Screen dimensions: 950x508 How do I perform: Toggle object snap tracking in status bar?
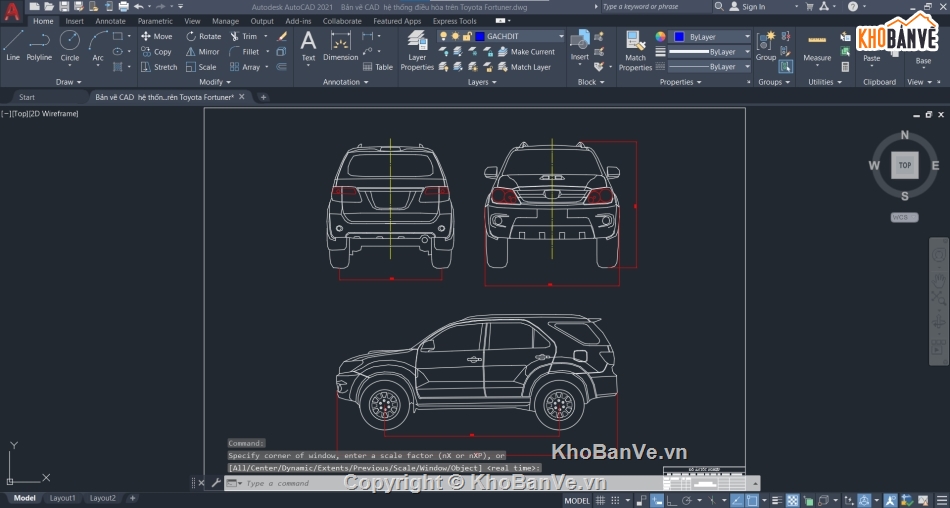(737, 501)
